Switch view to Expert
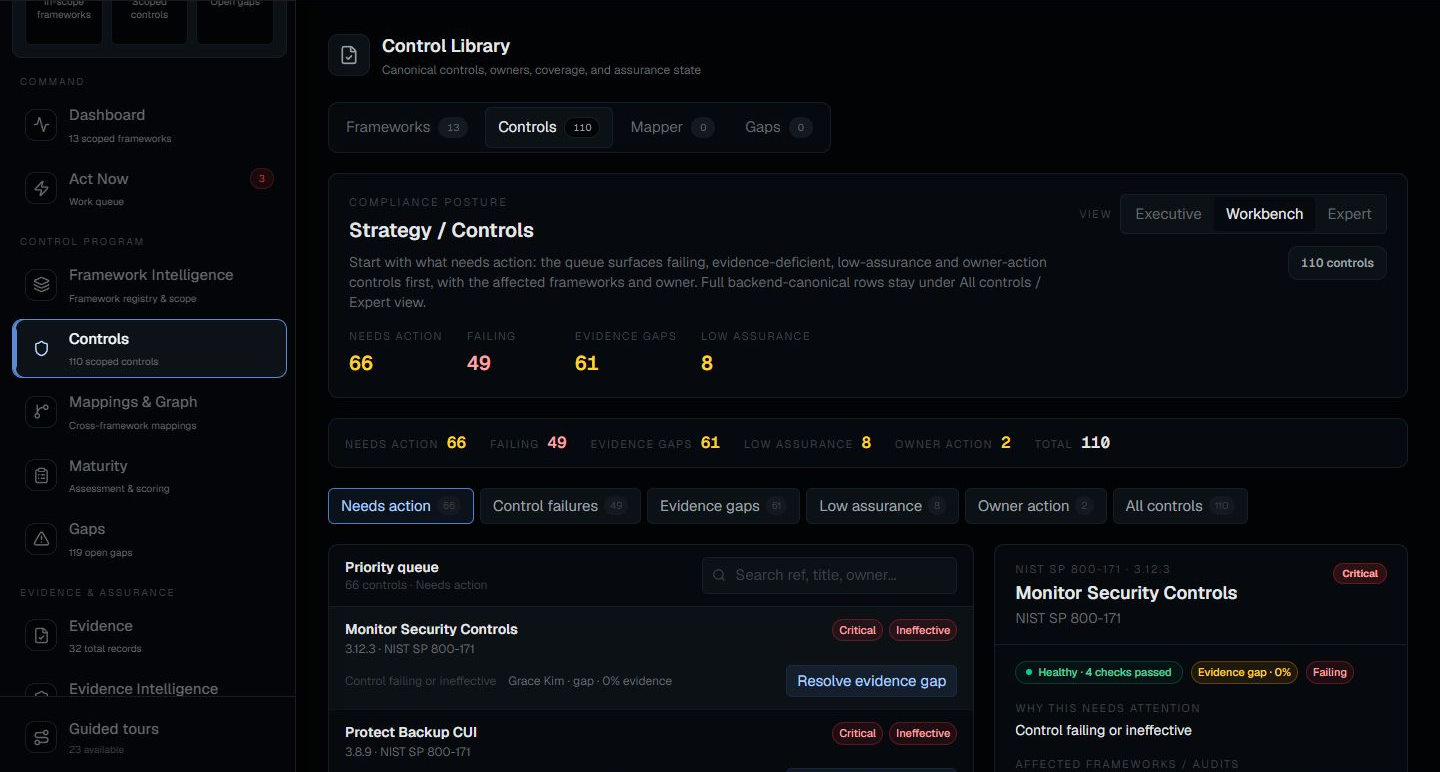The height and width of the screenshot is (772, 1440). 1349,214
